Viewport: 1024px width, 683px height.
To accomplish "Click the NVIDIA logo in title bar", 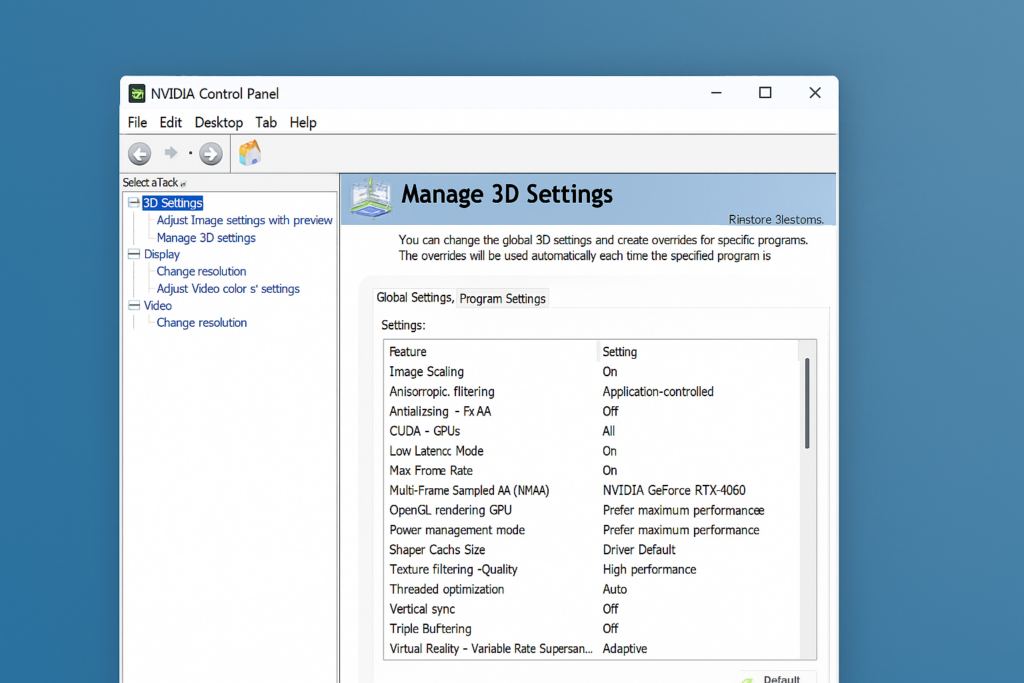I will [x=136, y=93].
